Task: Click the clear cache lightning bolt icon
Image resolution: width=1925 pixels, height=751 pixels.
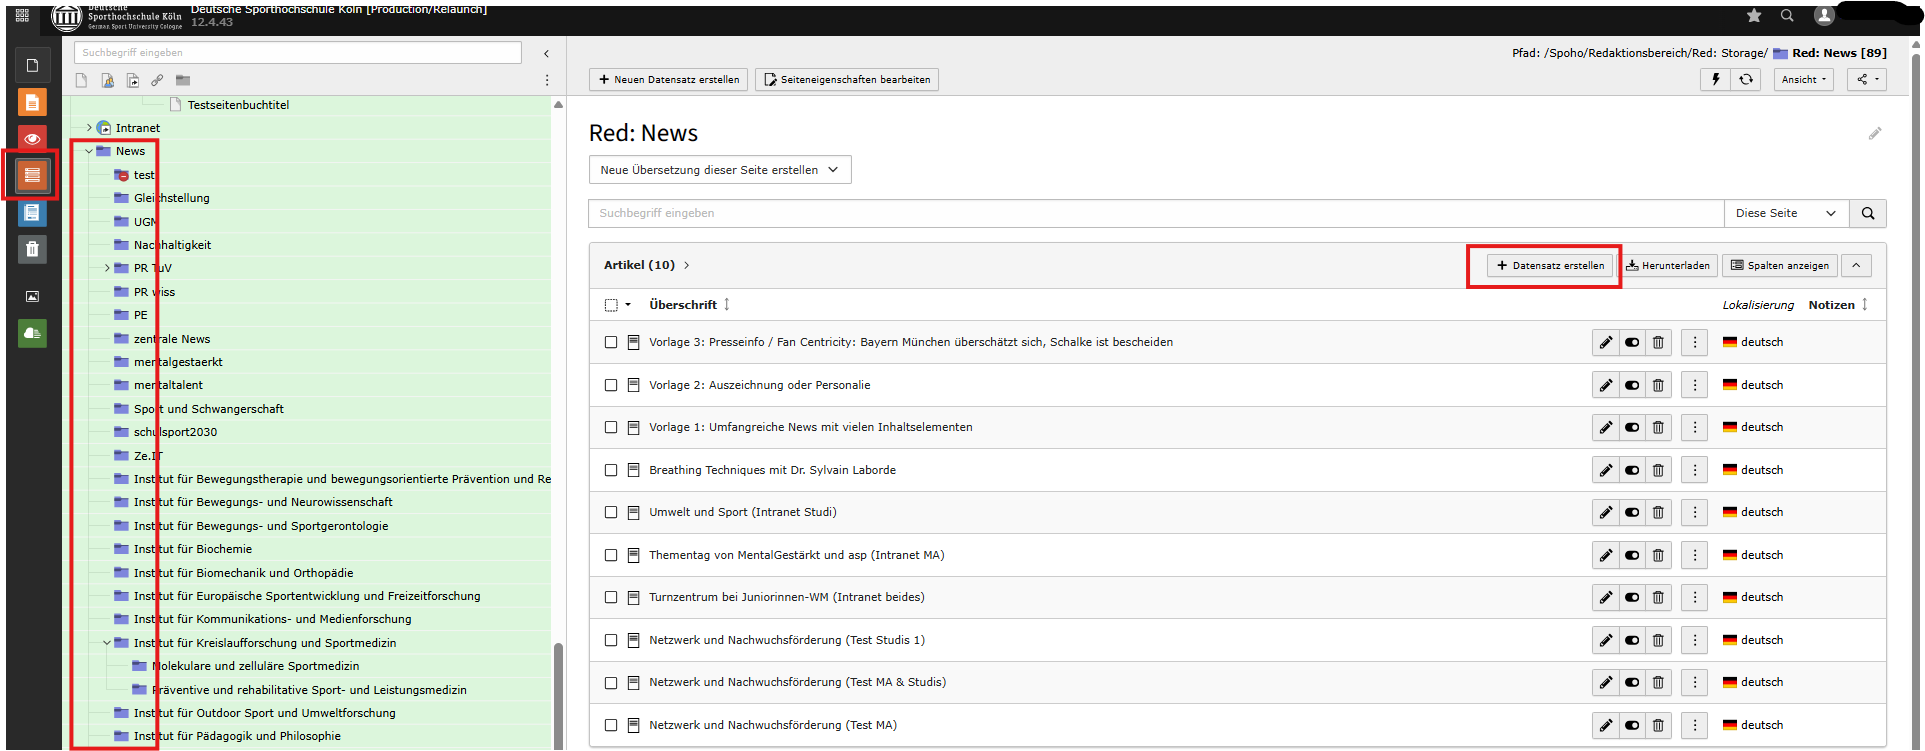Action: (1716, 80)
